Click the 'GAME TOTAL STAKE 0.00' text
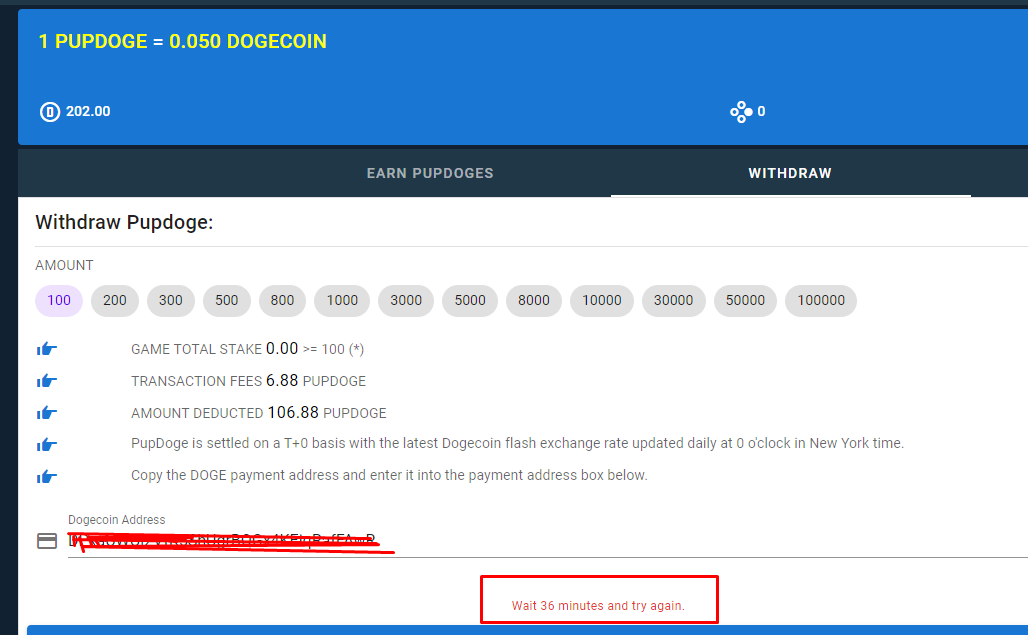The width and height of the screenshot is (1028, 635). pos(214,349)
